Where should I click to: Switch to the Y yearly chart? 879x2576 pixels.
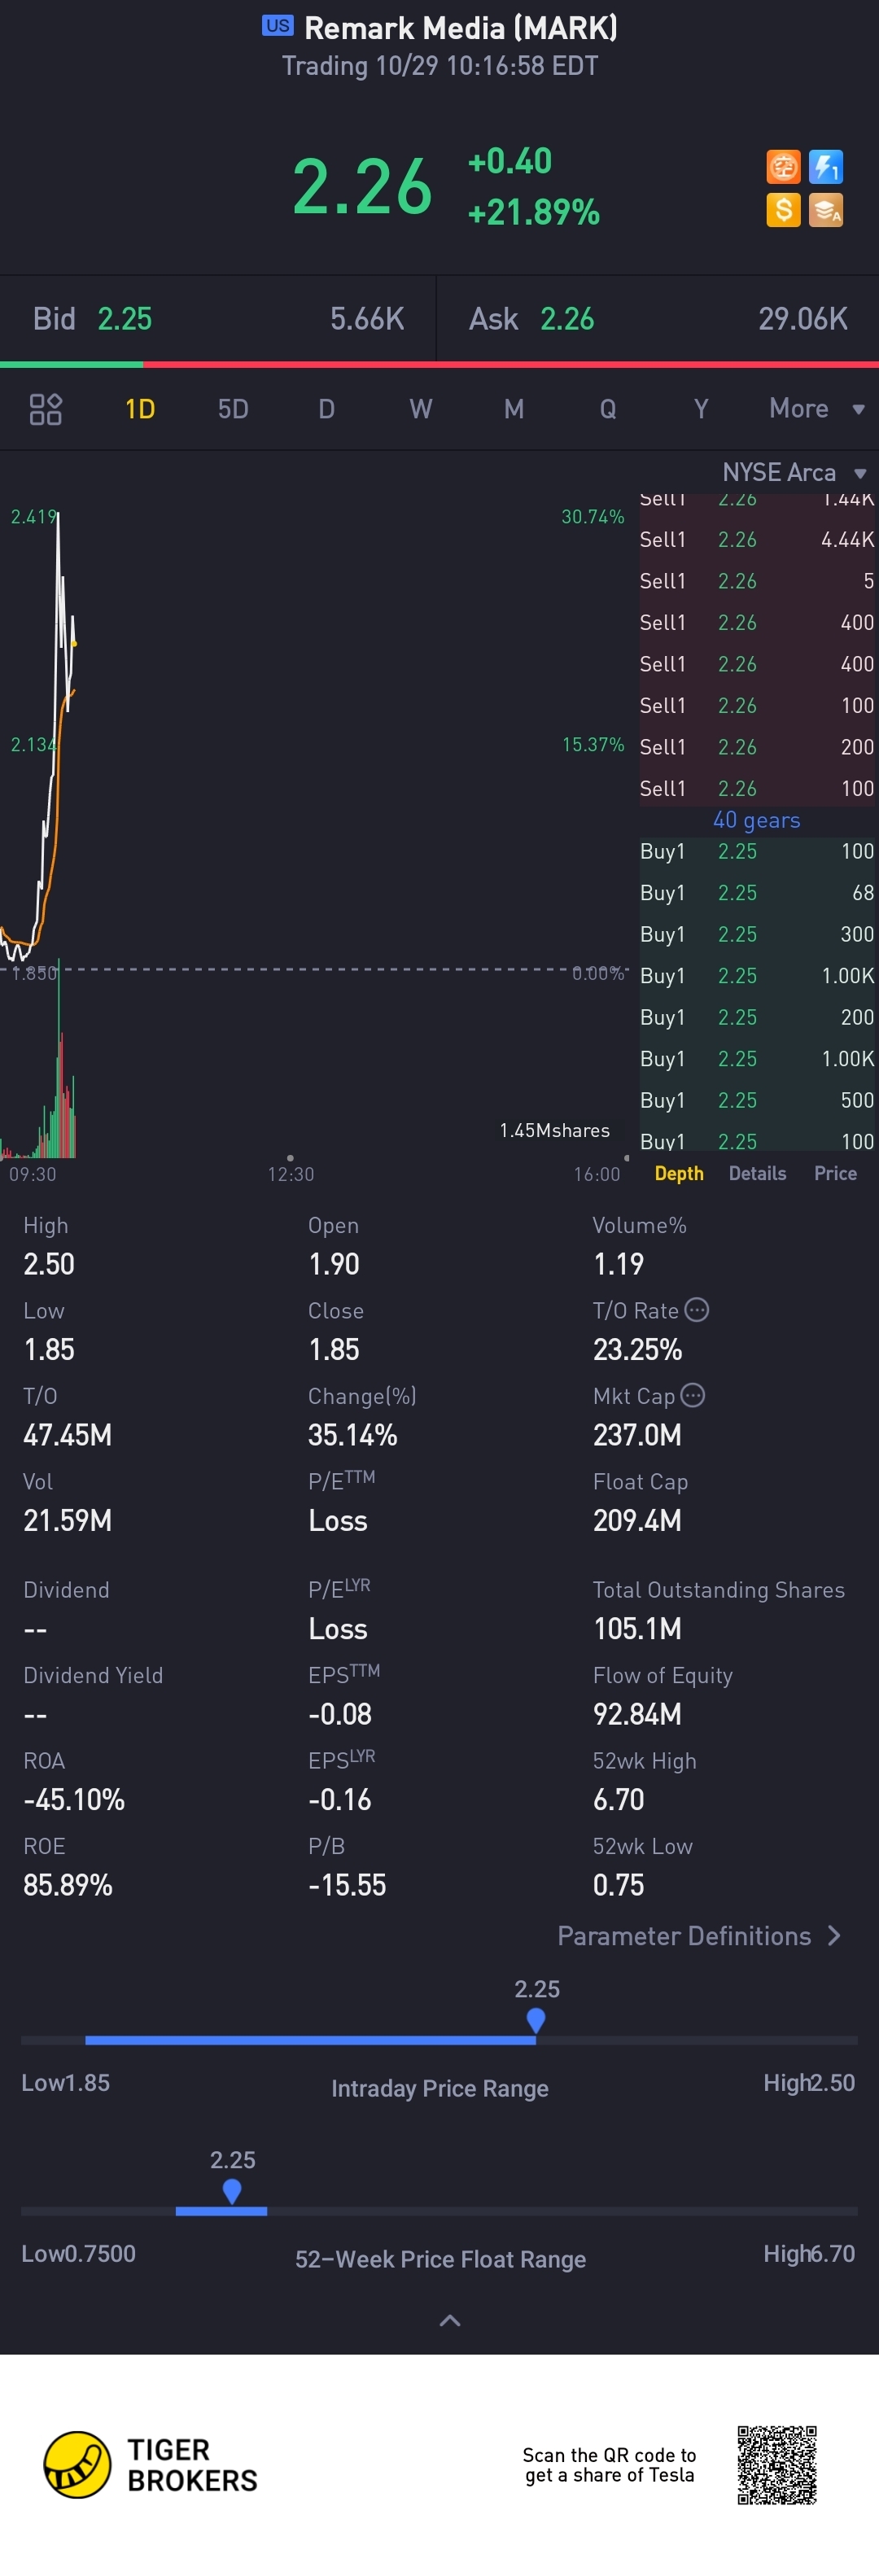point(701,409)
